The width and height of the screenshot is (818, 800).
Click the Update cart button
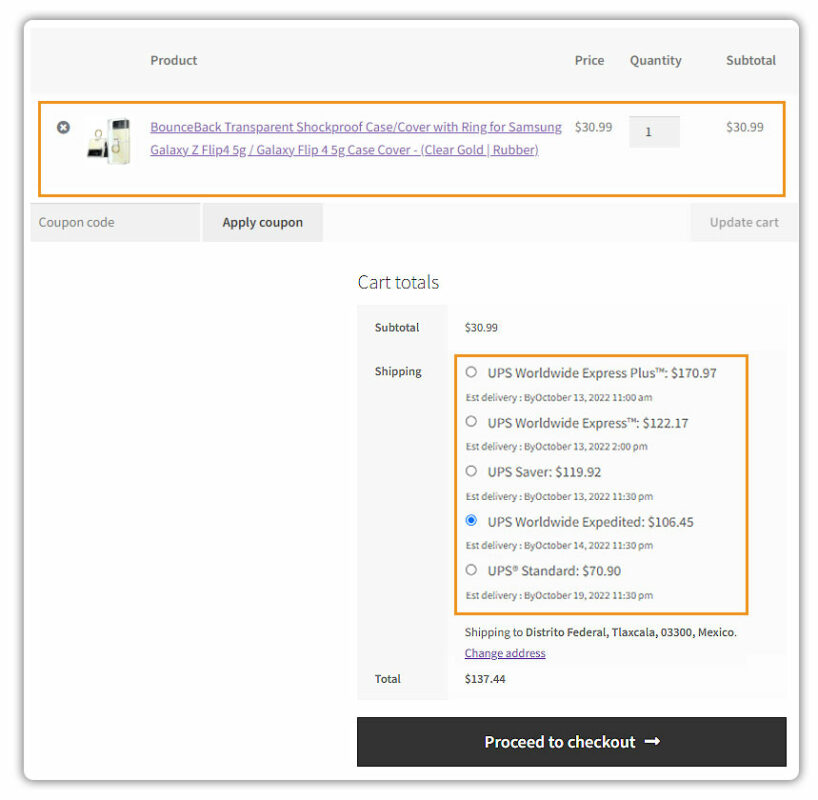pos(744,222)
